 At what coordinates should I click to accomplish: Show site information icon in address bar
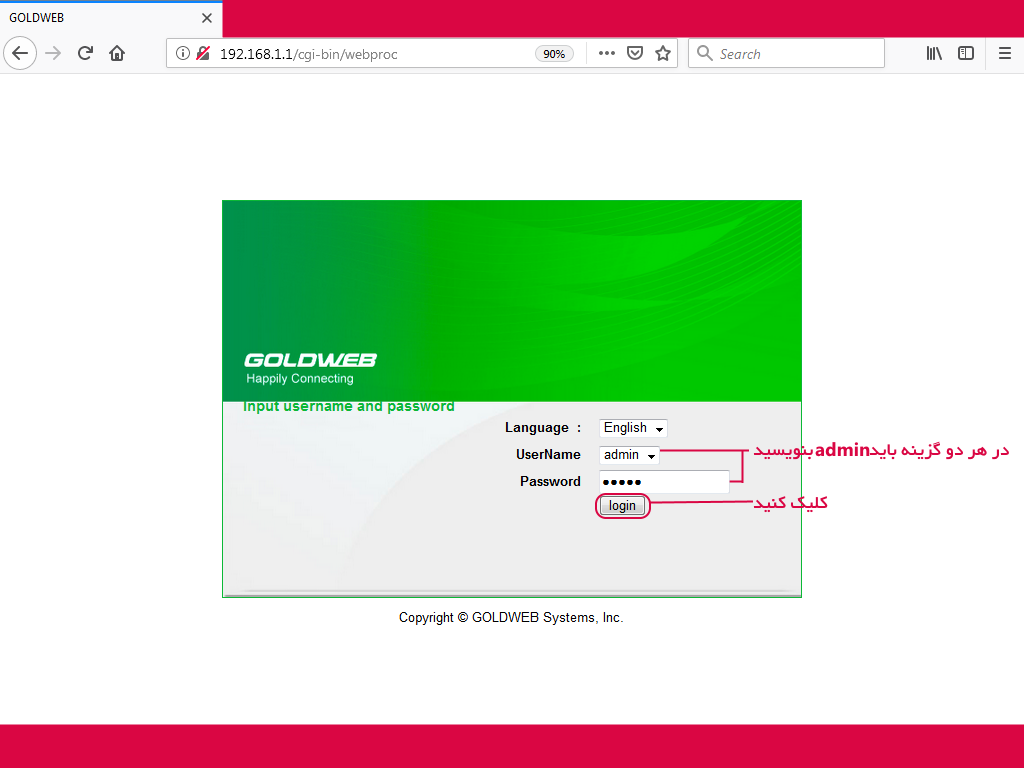point(183,54)
